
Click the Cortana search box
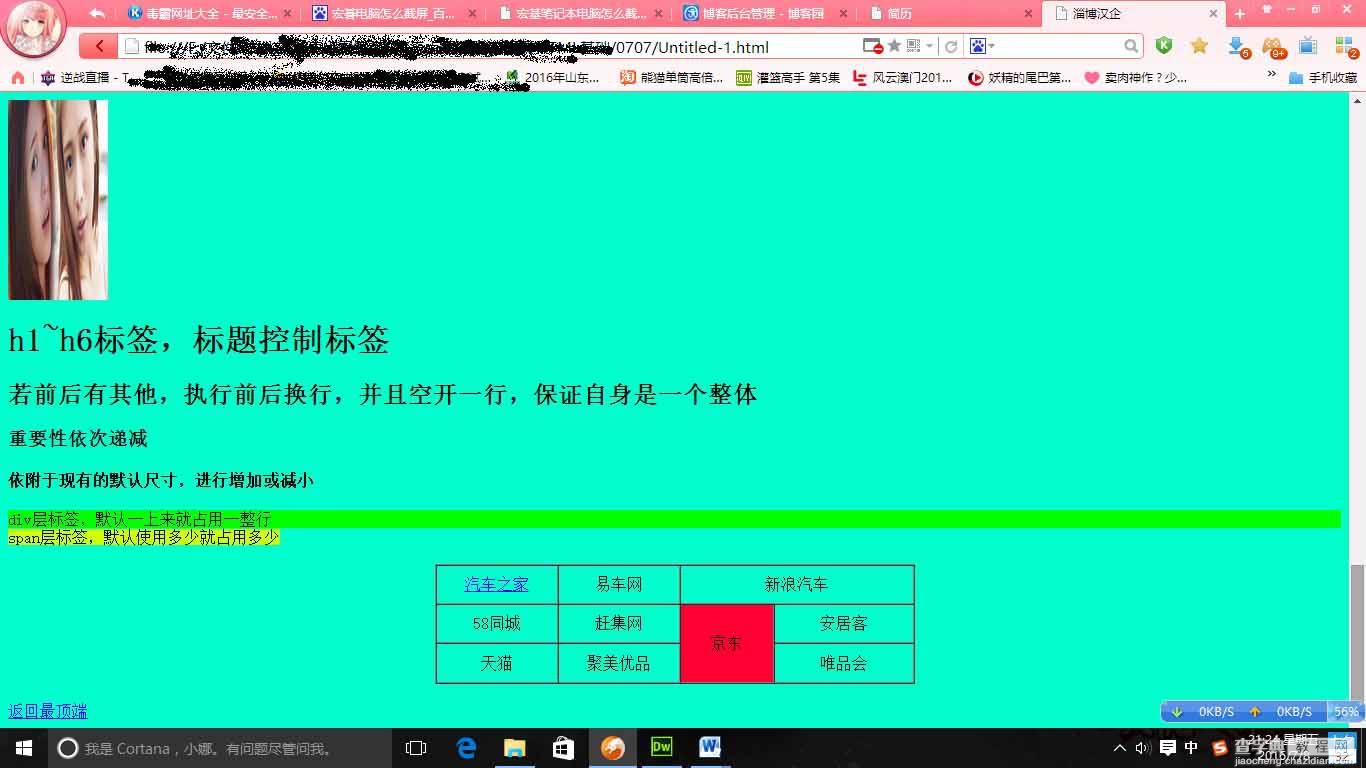click(220, 748)
